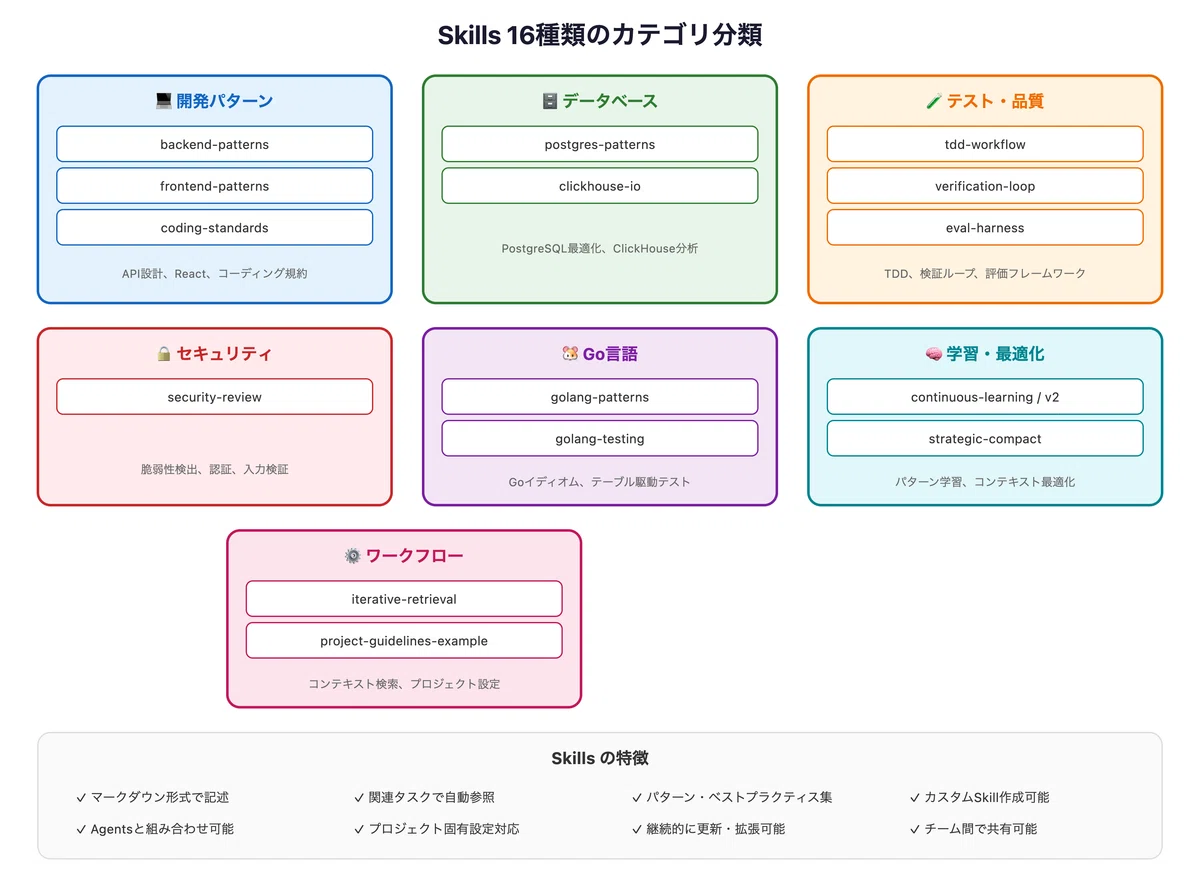Click the golang-testing skill box
Screen dimensions: 1200x884
click(600, 439)
